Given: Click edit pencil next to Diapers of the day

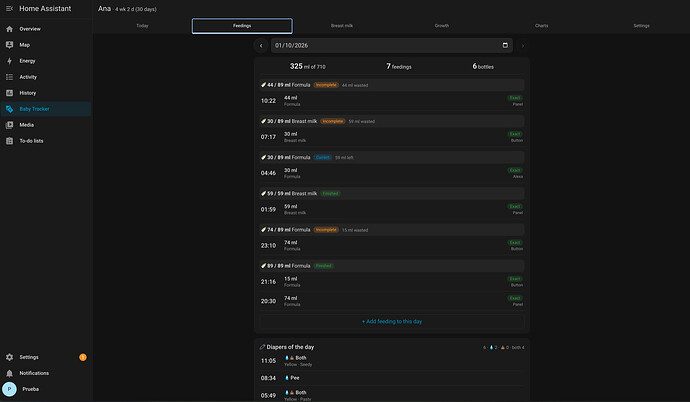Looking at the screenshot, I should [262, 347].
